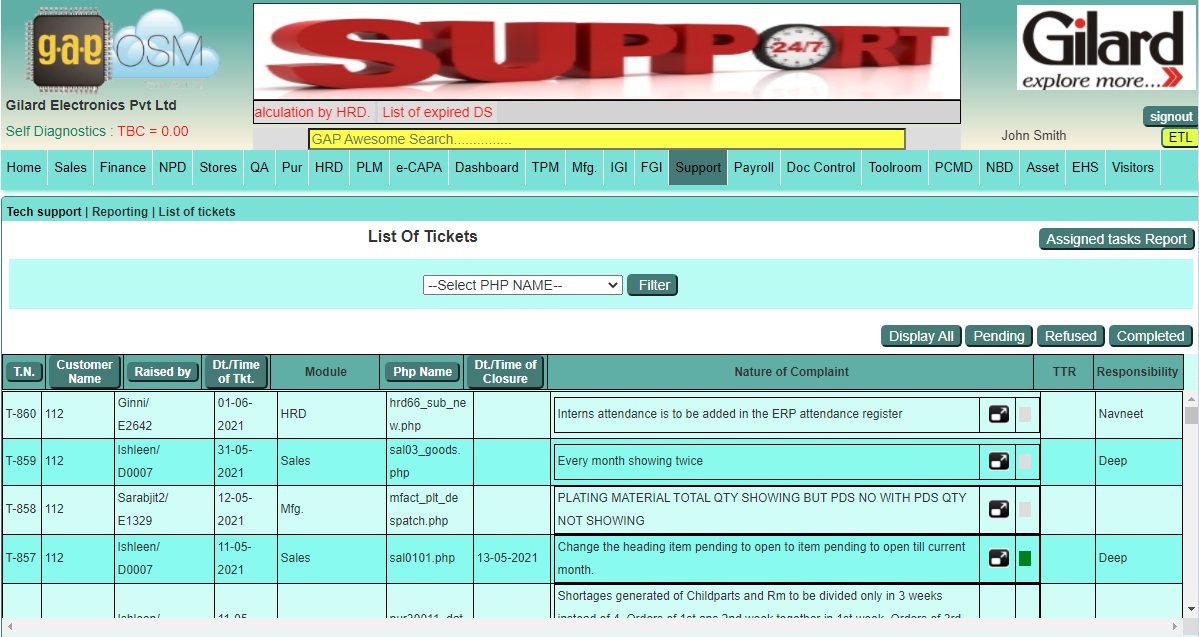Switch to the Payroll tab
Viewport: 1199px width, 637px height.
[753, 167]
